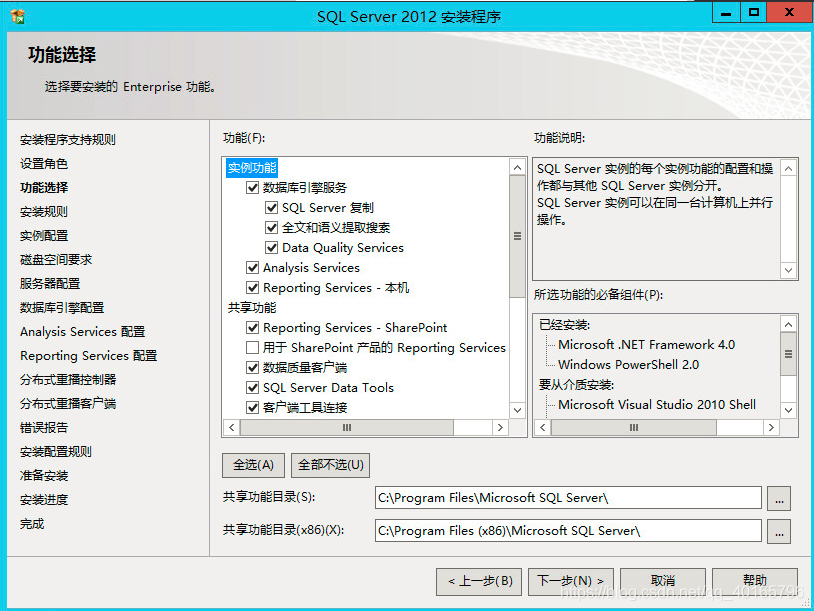Click feature list scroll up arrow
This screenshot has width=814, height=611.
pos(517,167)
